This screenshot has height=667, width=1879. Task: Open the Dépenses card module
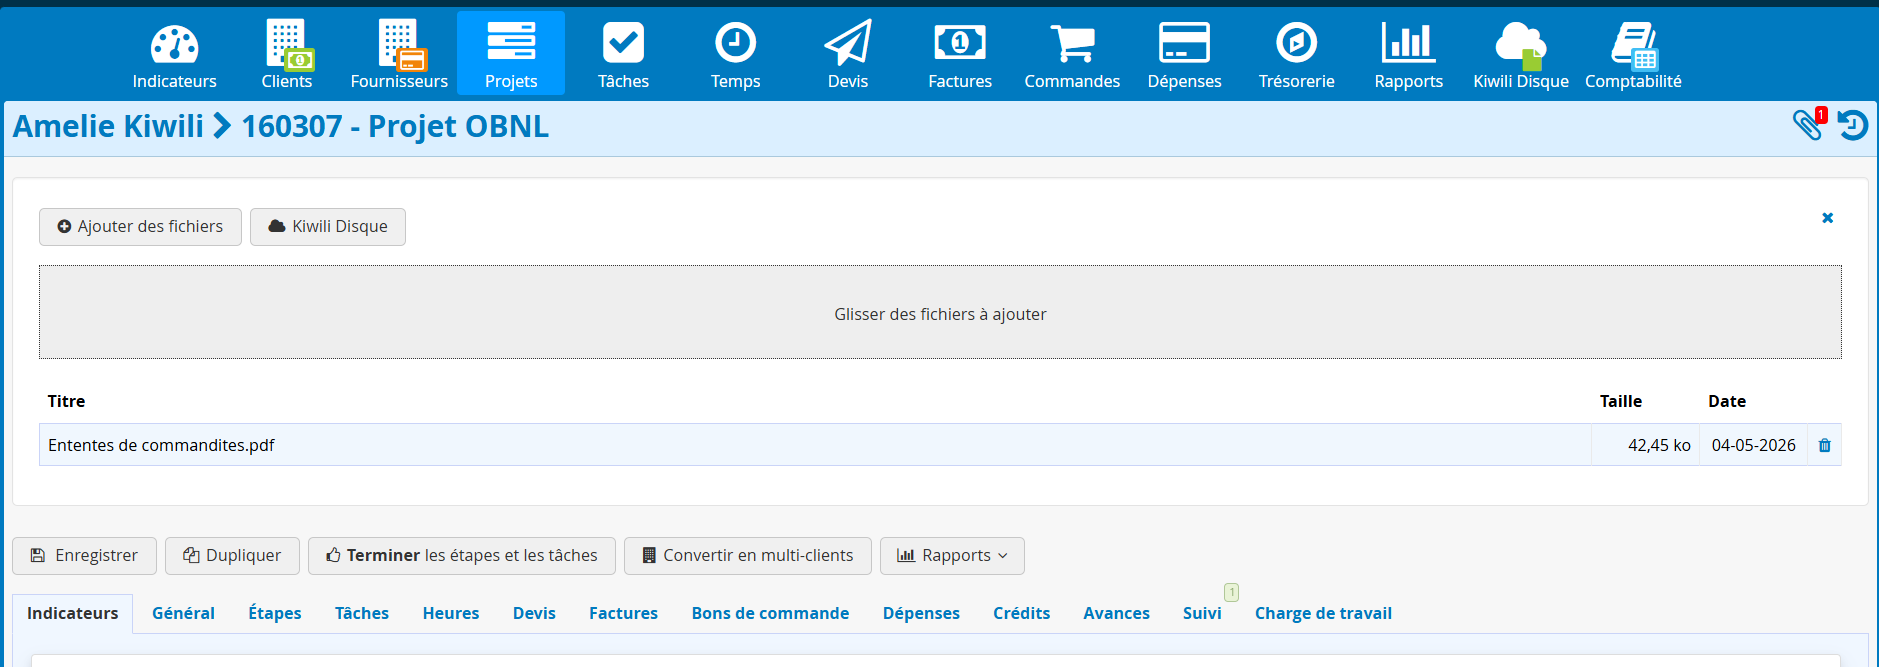click(x=1184, y=54)
